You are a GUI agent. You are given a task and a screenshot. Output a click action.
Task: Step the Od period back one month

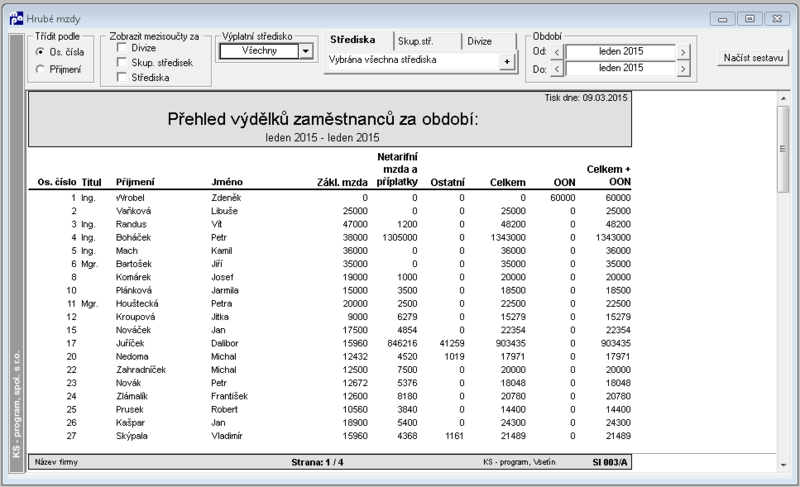point(557,52)
